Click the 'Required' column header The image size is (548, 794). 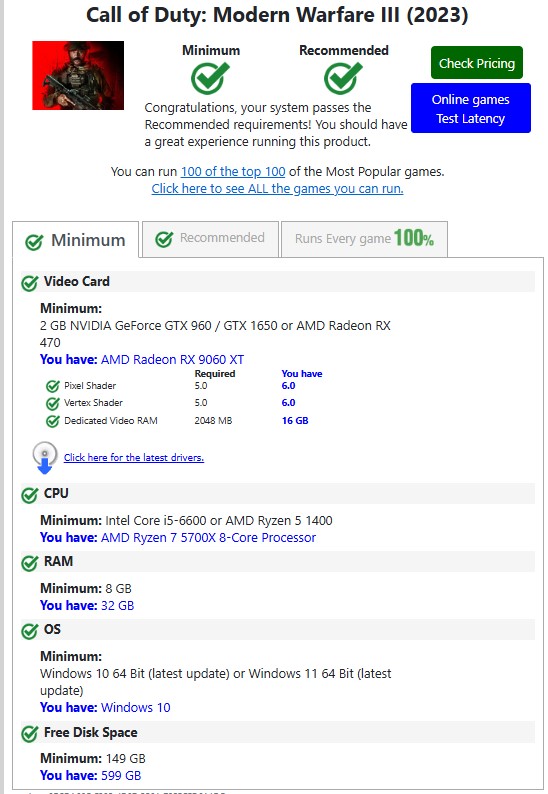pos(215,374)
